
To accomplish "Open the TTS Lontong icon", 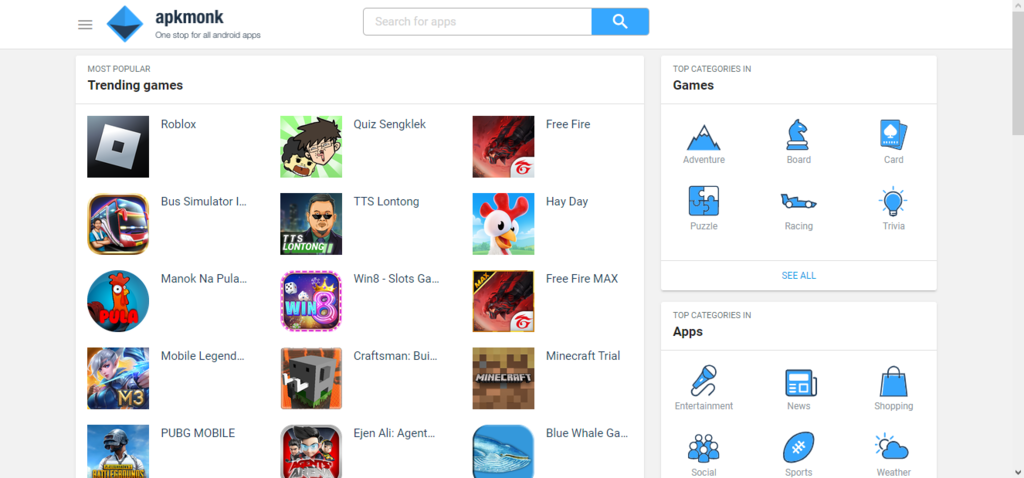I will click(x=311, y=224).
